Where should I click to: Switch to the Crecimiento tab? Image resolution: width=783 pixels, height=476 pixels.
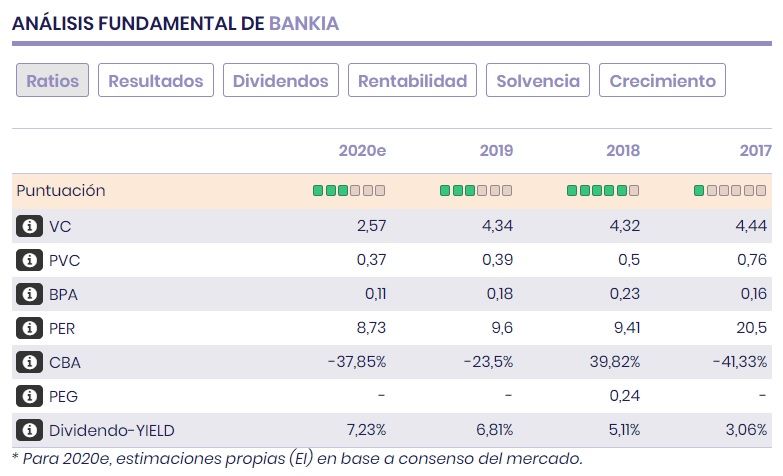coord(662,81)
